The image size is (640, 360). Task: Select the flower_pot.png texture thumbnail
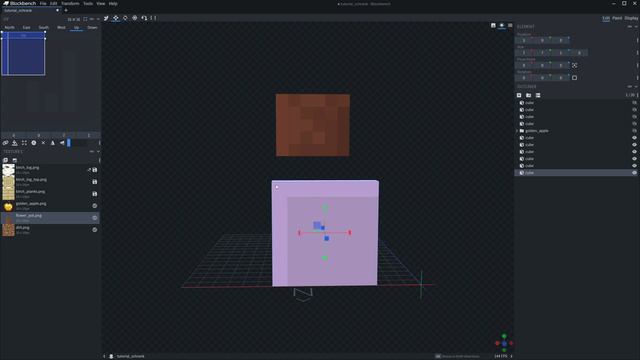click(x=8, y=218)
